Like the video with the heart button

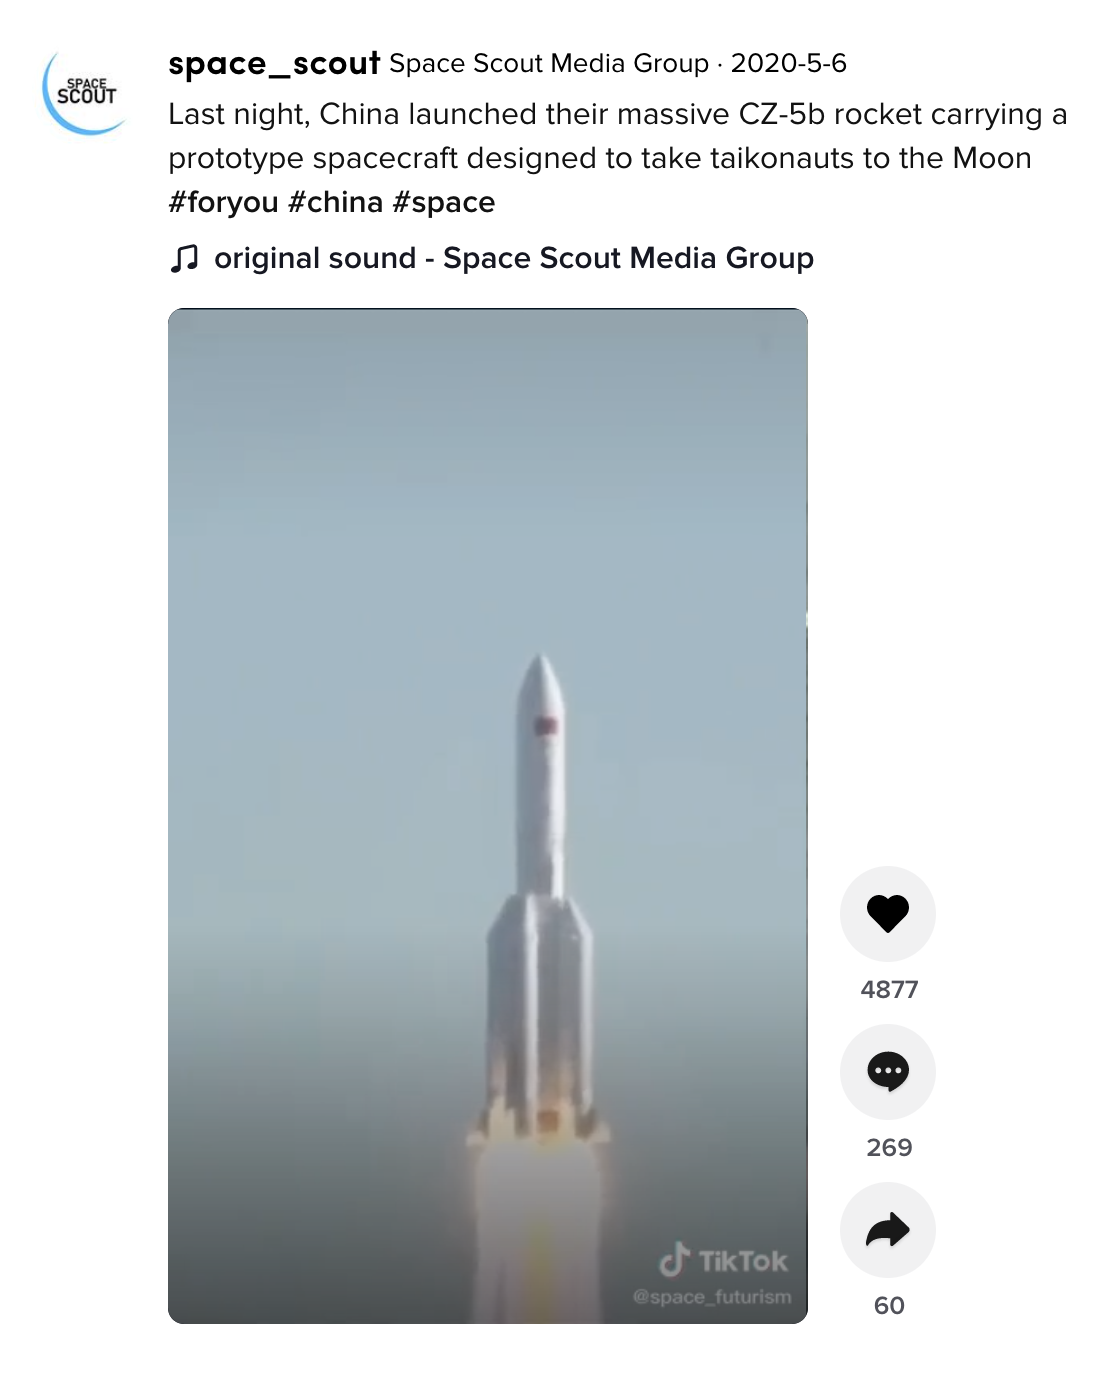(x=887, y=913)
